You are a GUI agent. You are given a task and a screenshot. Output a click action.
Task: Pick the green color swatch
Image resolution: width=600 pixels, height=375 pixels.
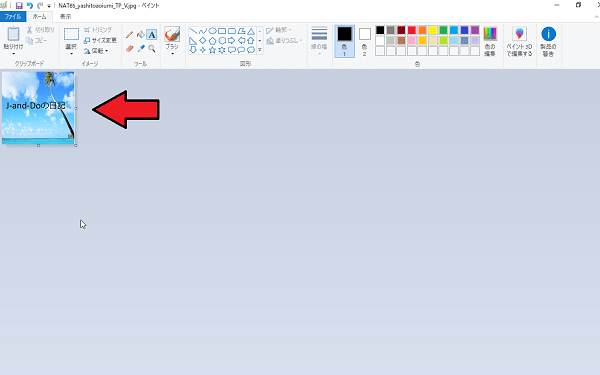tap(443, 30)
